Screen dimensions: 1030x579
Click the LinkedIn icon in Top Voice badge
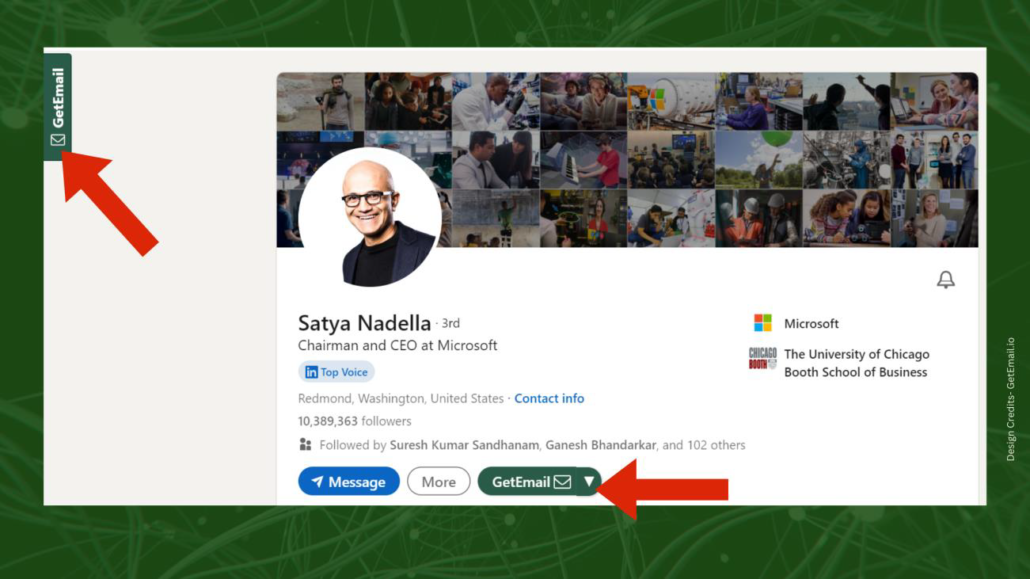coord(311,372)
